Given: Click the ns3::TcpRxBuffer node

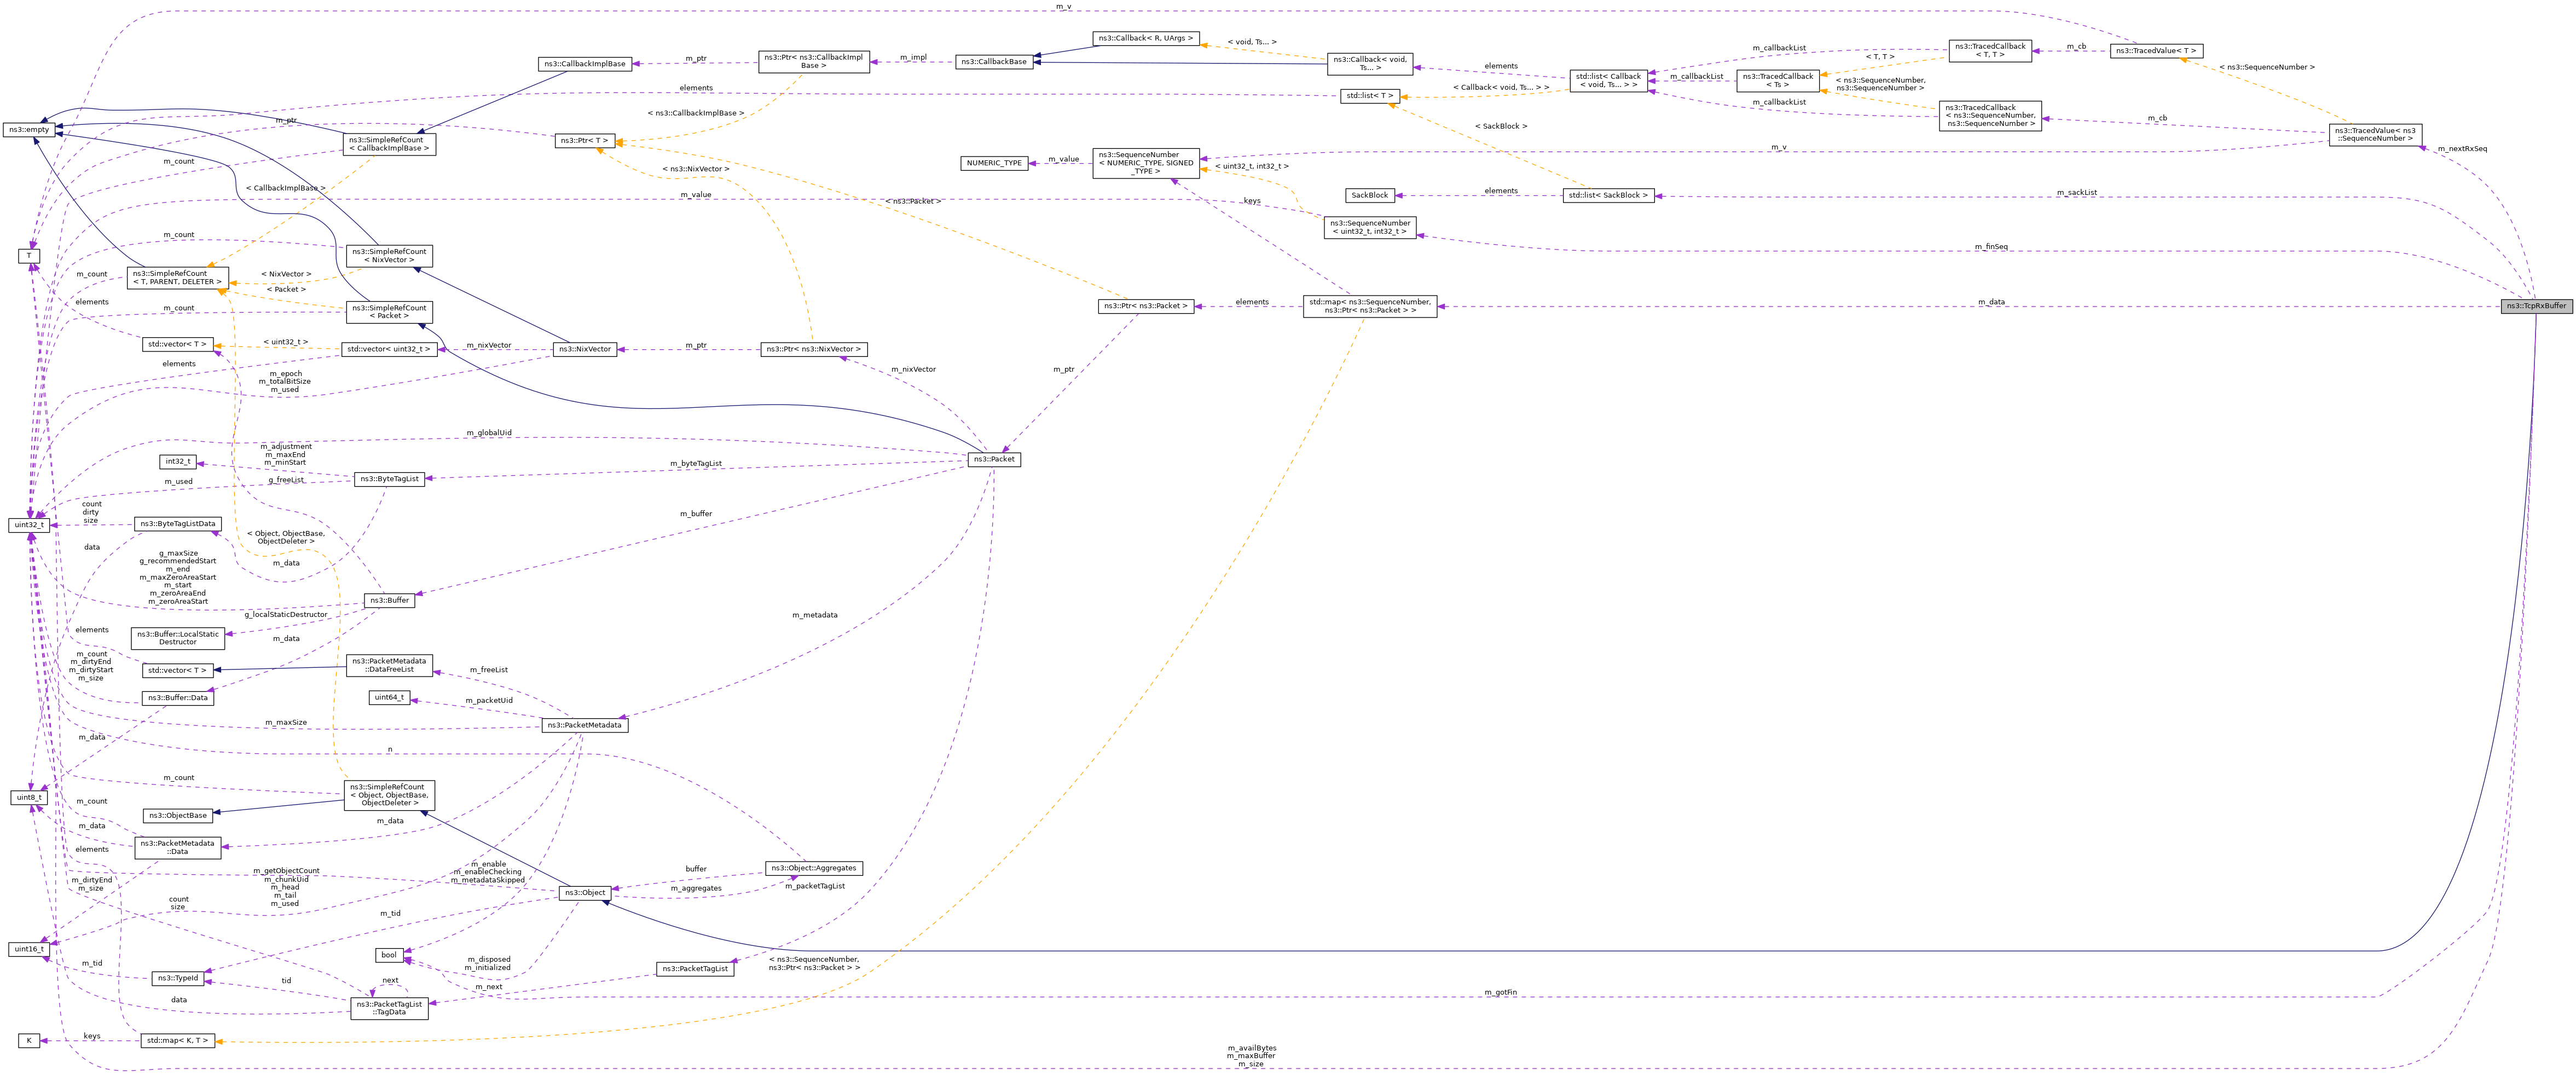Looking at the screenshot, I should (2536, 306).
